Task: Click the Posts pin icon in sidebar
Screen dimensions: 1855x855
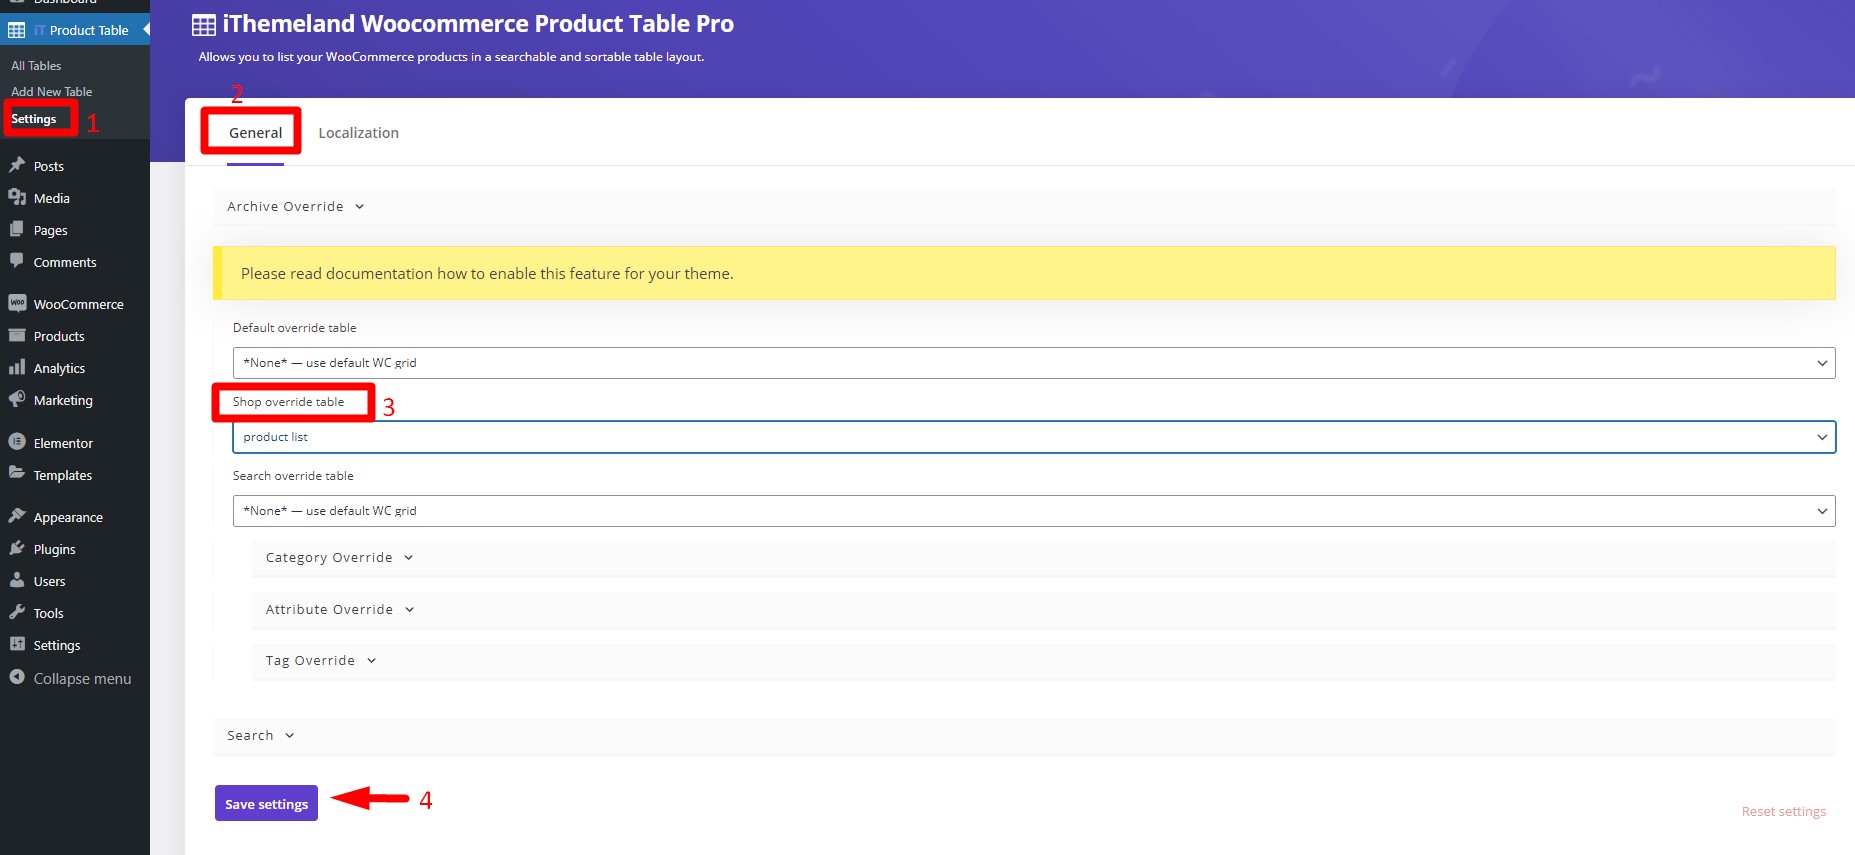Action: point(17,165)
